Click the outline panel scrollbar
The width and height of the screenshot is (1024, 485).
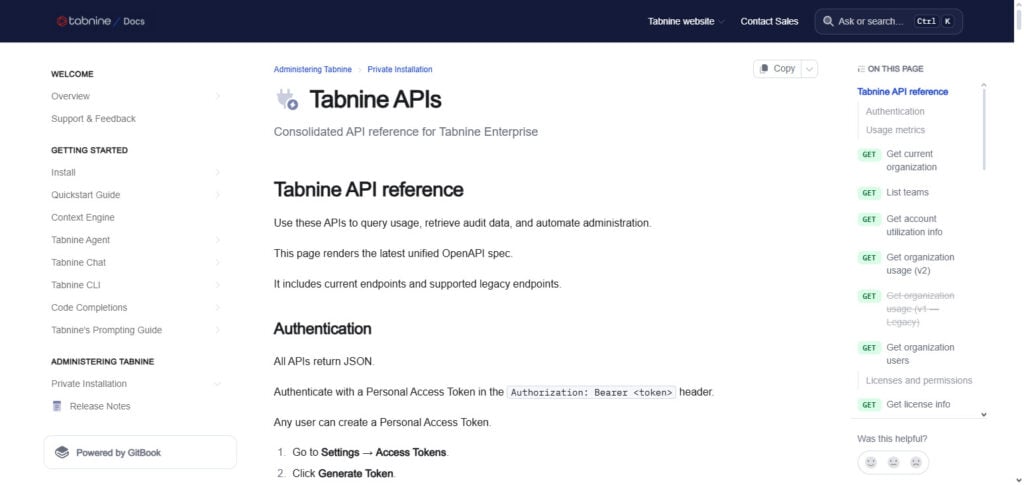coord(984,127)
